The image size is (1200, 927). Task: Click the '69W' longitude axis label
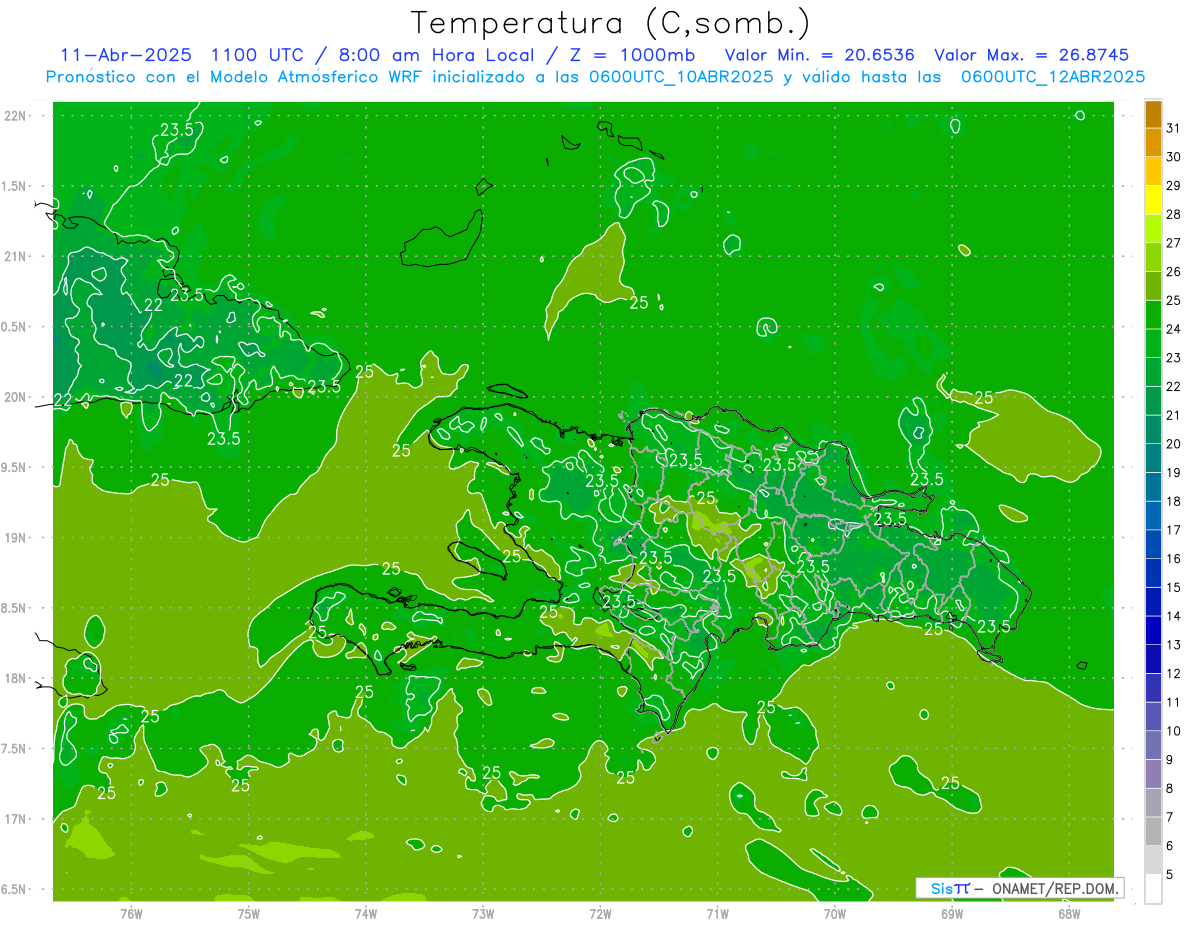point(952,913)
